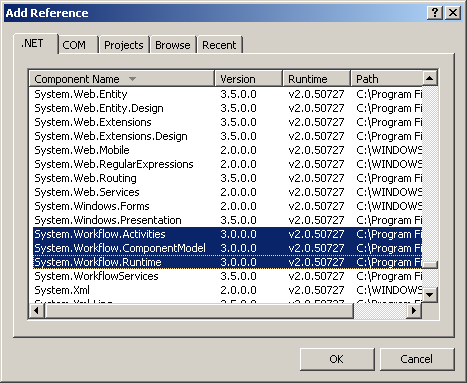Click version 3.5.0.0 of System.WorkflowServices
Viewport: 467px width, 383px height.
[238, 276]
